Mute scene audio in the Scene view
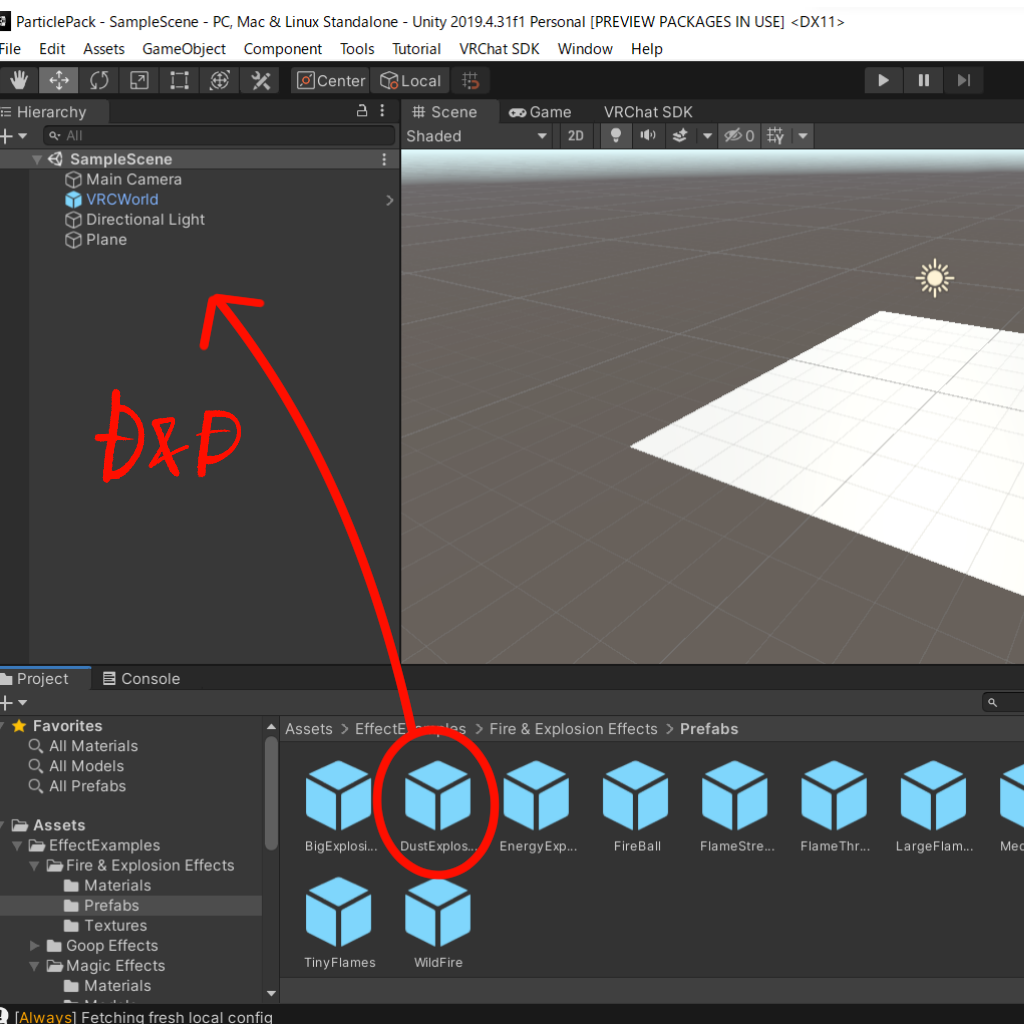This screenshot has width=1024, height=1024. [x=647, y=136]
